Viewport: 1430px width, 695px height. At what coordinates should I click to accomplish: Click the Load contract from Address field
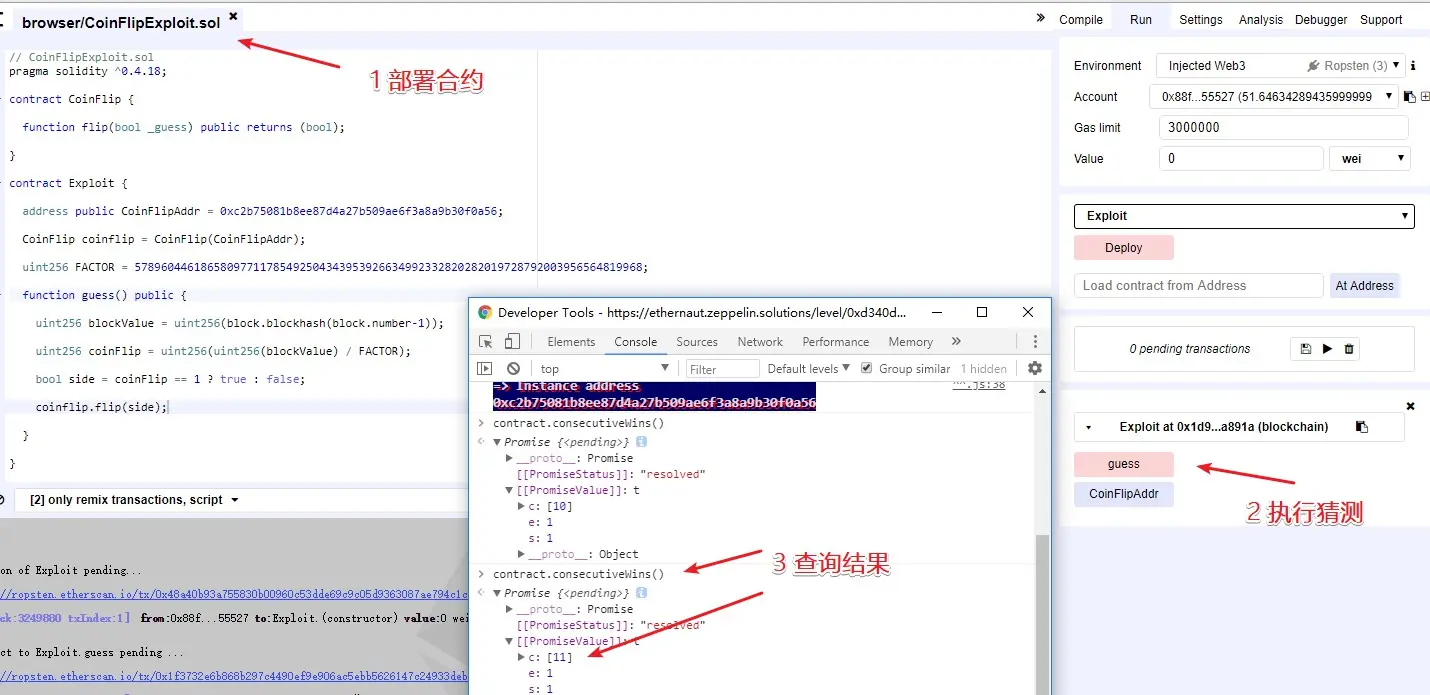click(x=1199, y=286)
